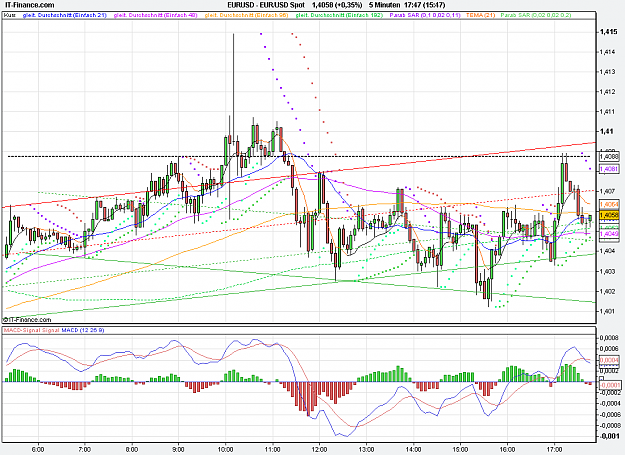Click the +0,35% change in header

pyautogui.click(x=348, y=5)
